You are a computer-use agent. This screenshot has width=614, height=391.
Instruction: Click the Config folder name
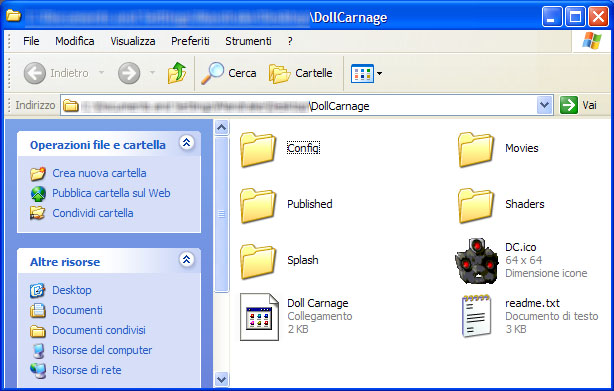[303, 148]
